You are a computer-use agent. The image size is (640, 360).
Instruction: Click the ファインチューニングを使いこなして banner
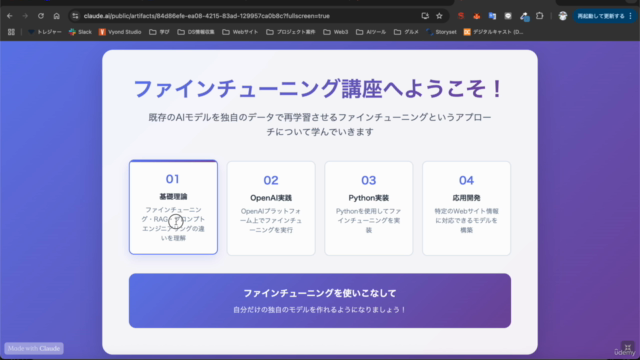[320, 300]
